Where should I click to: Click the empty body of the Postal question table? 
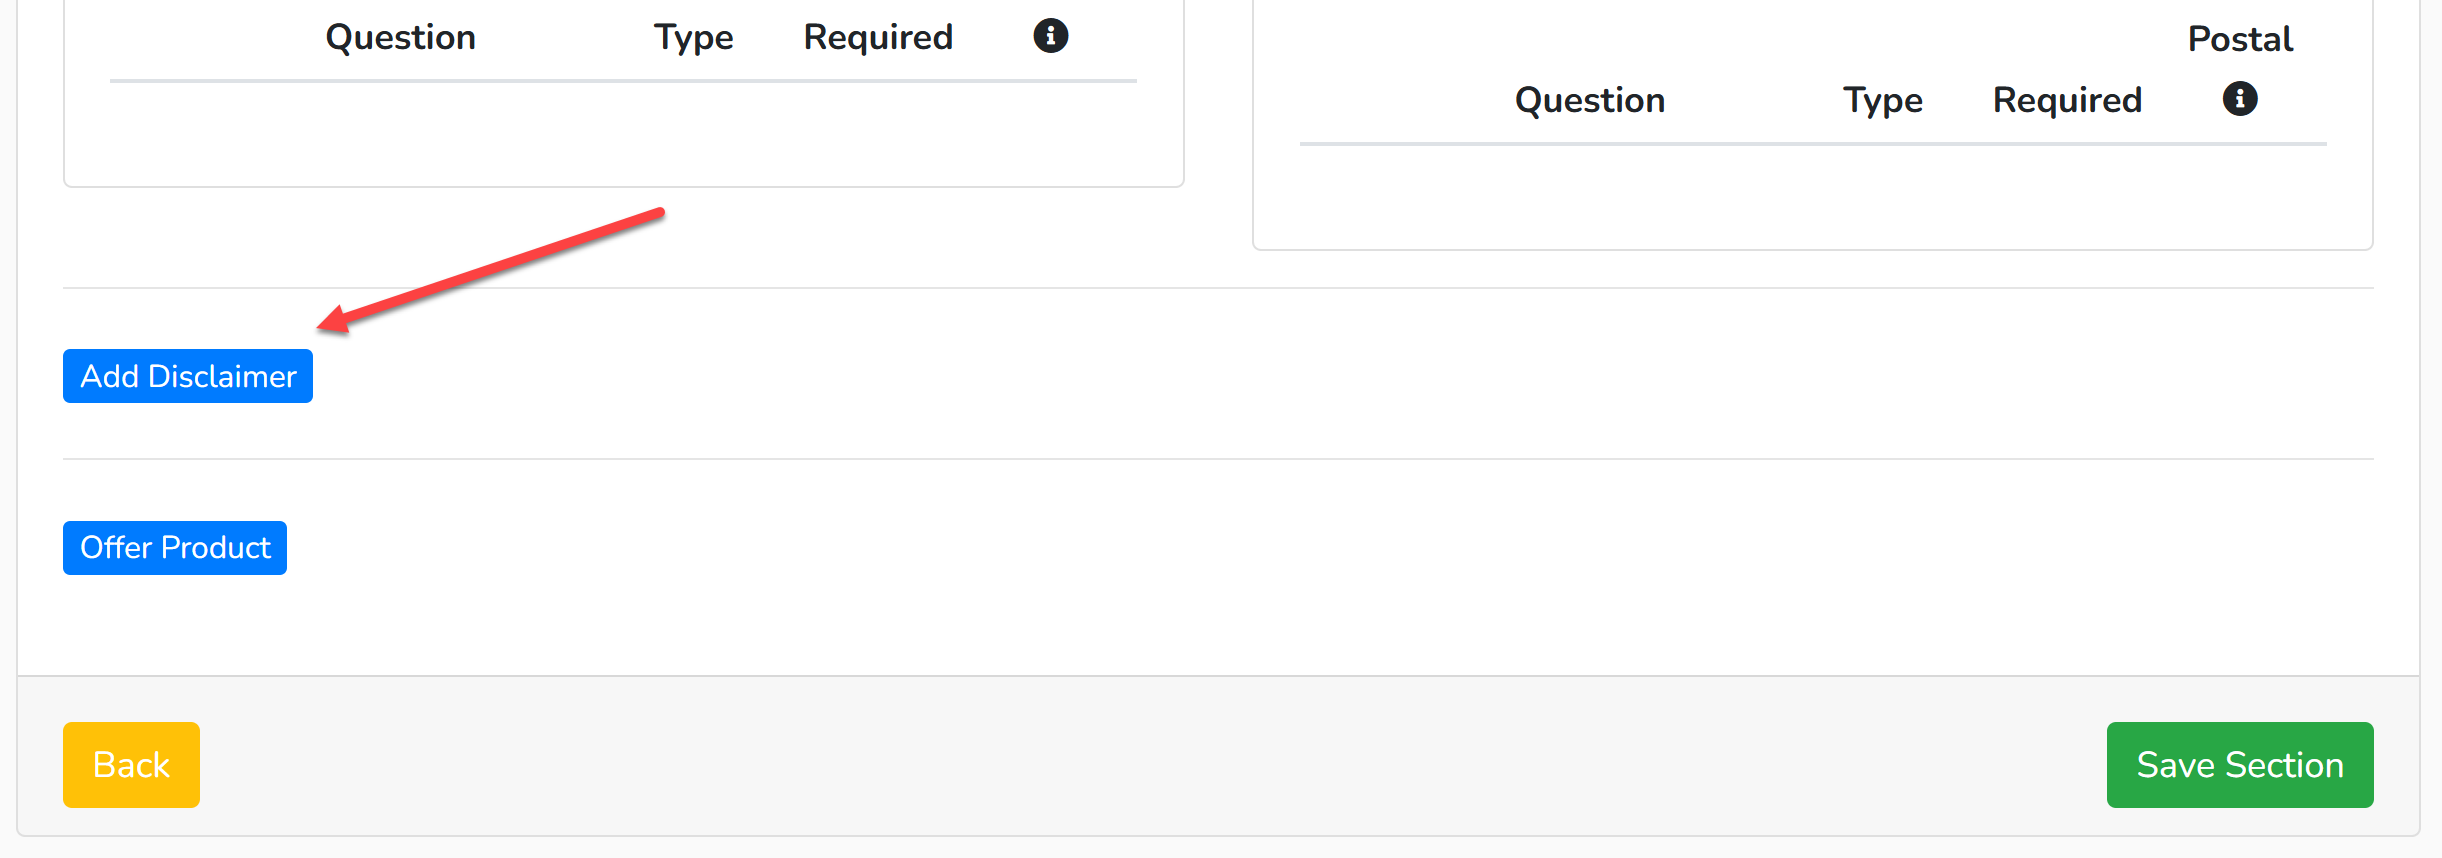click(x=1813, y=195)
